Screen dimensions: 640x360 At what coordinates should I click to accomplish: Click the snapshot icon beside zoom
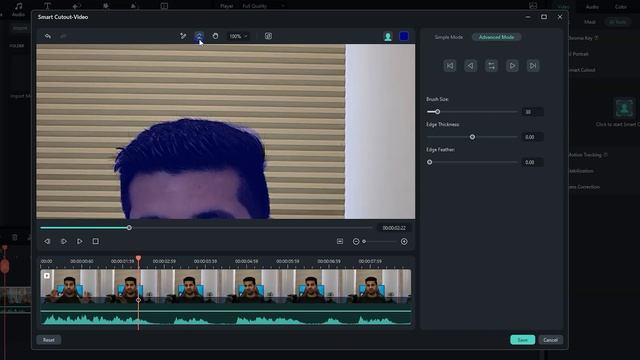(268, 36)
